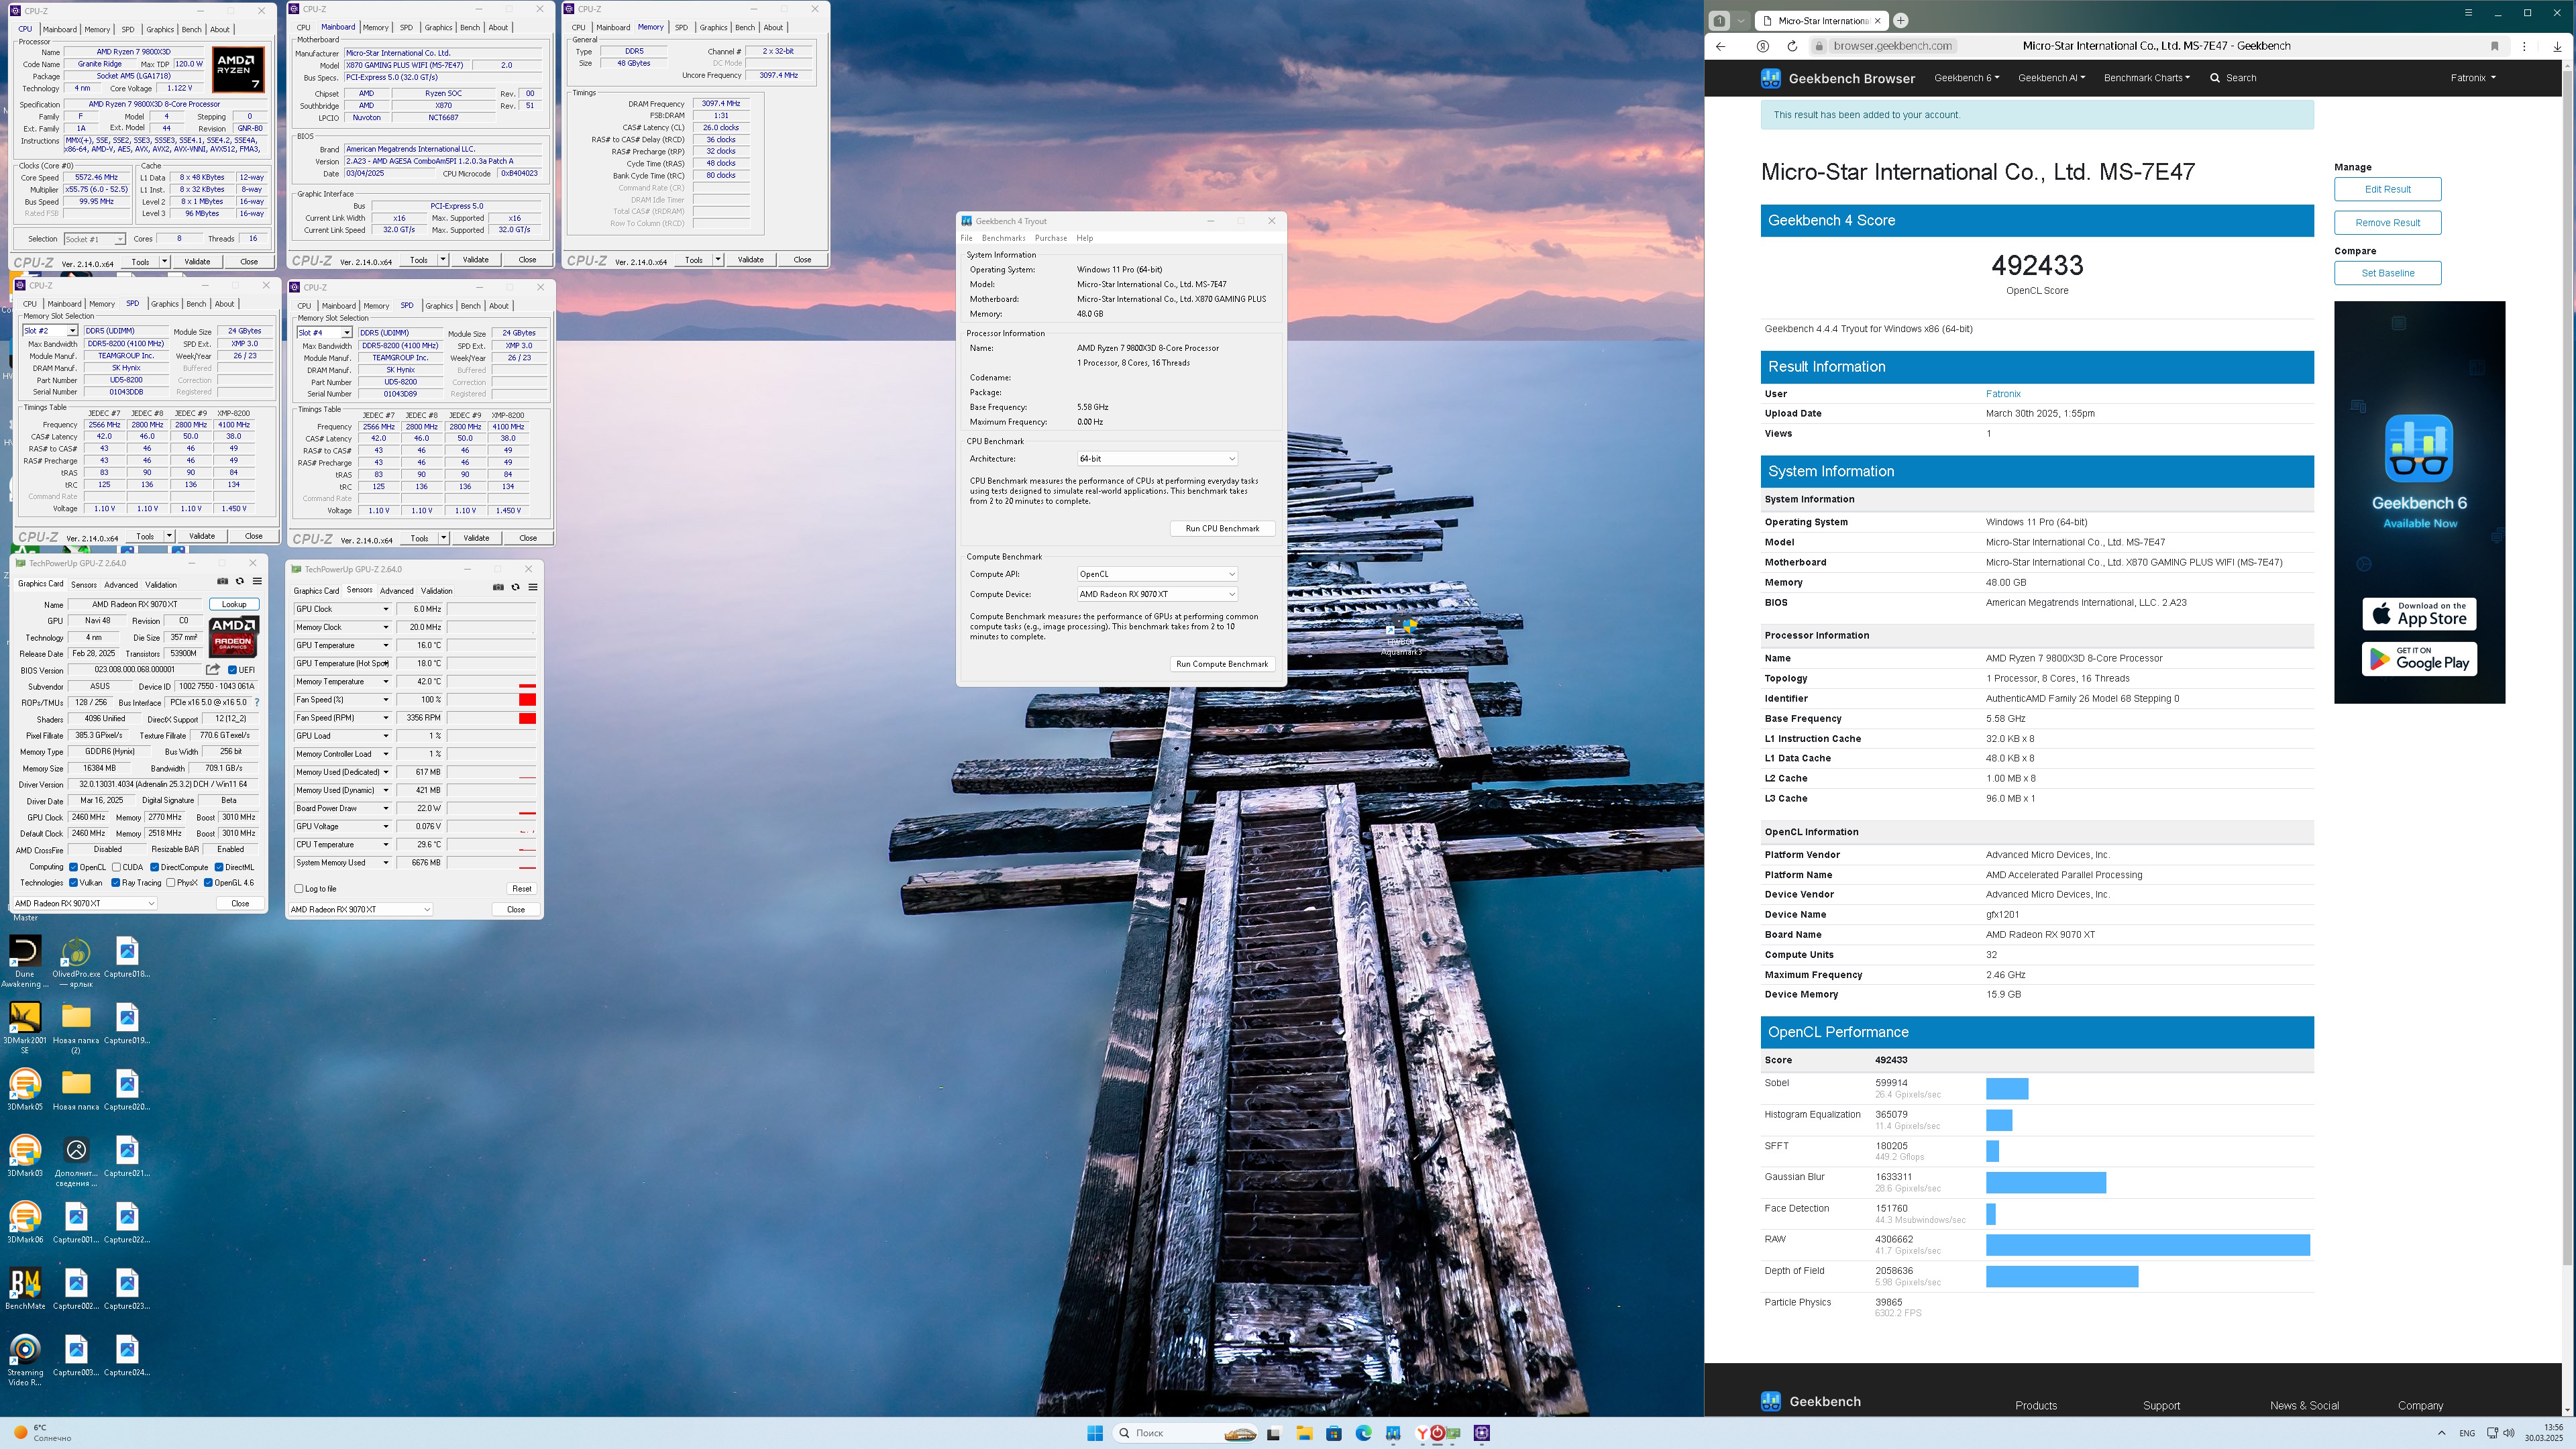Enable Log to file checkbox
The height and width of the screenshot is (1449, 2576).
299,888
